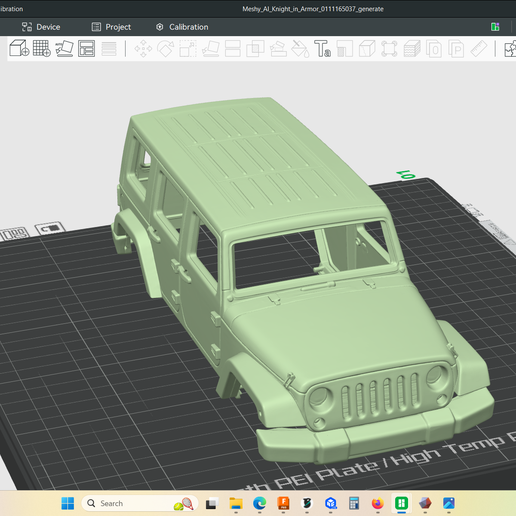The width and height of the screenshot is (516, 516).
Task: Click the toolbar icon showing a P
Action: click(x=456, y=49)
